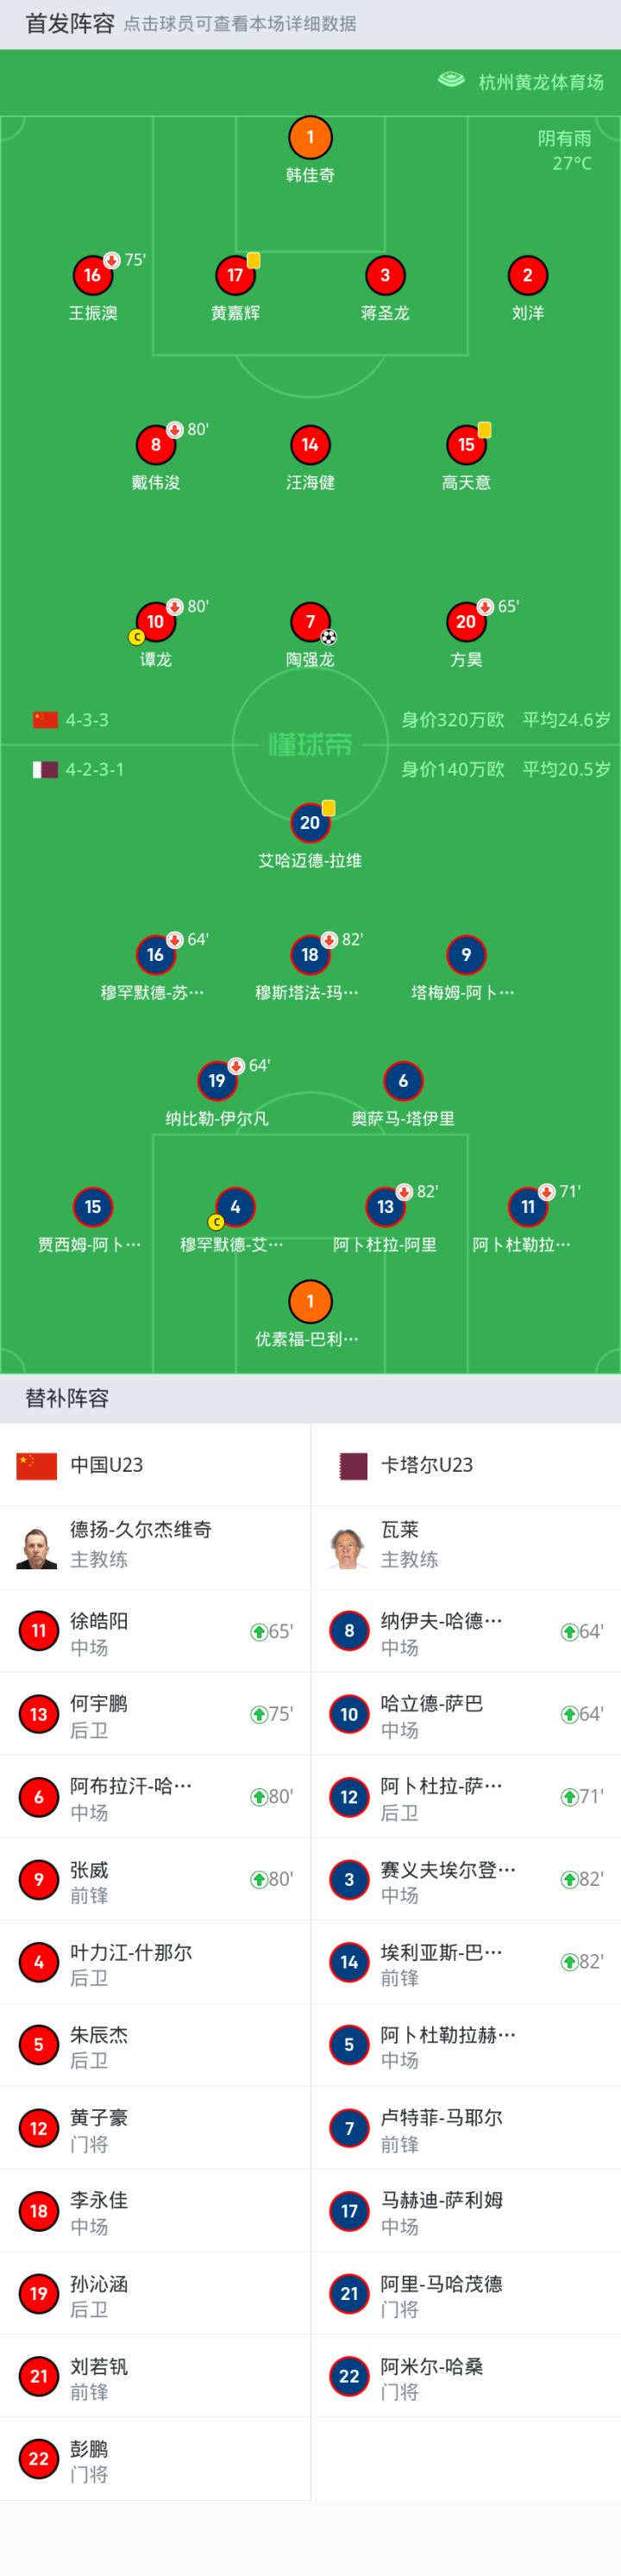Click China flag next to 4-3-3
The image size is (621, 2576).
[x=45, y=720]
